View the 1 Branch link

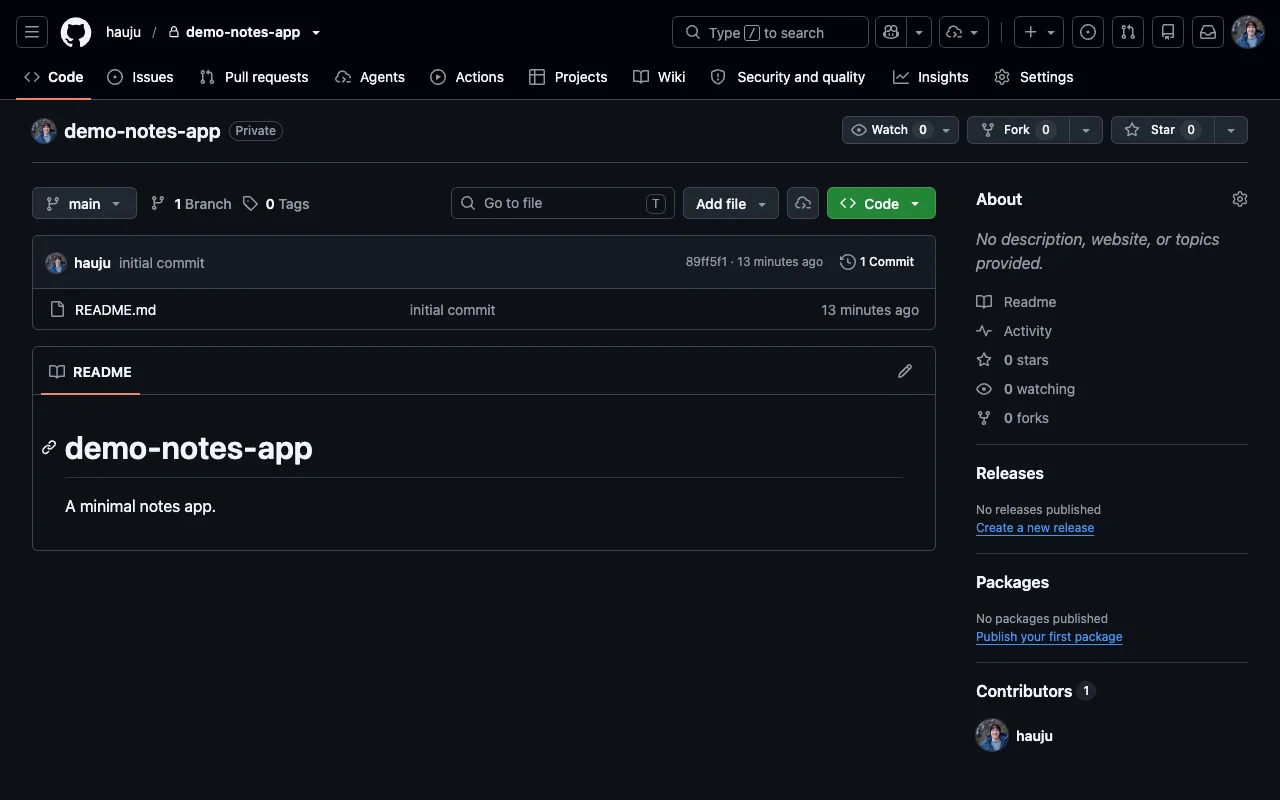coord(191,203)
